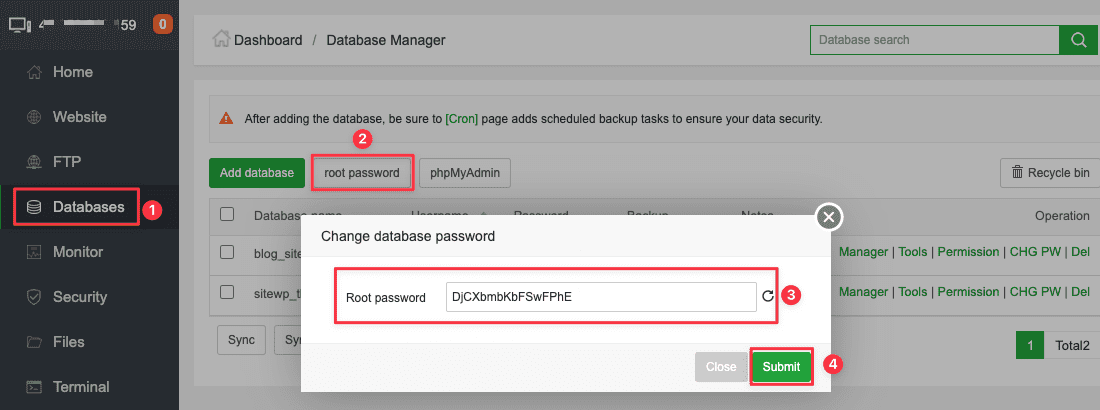Open the Recycle bin
Viewport: 1100px width, 410px height.
1049,173
